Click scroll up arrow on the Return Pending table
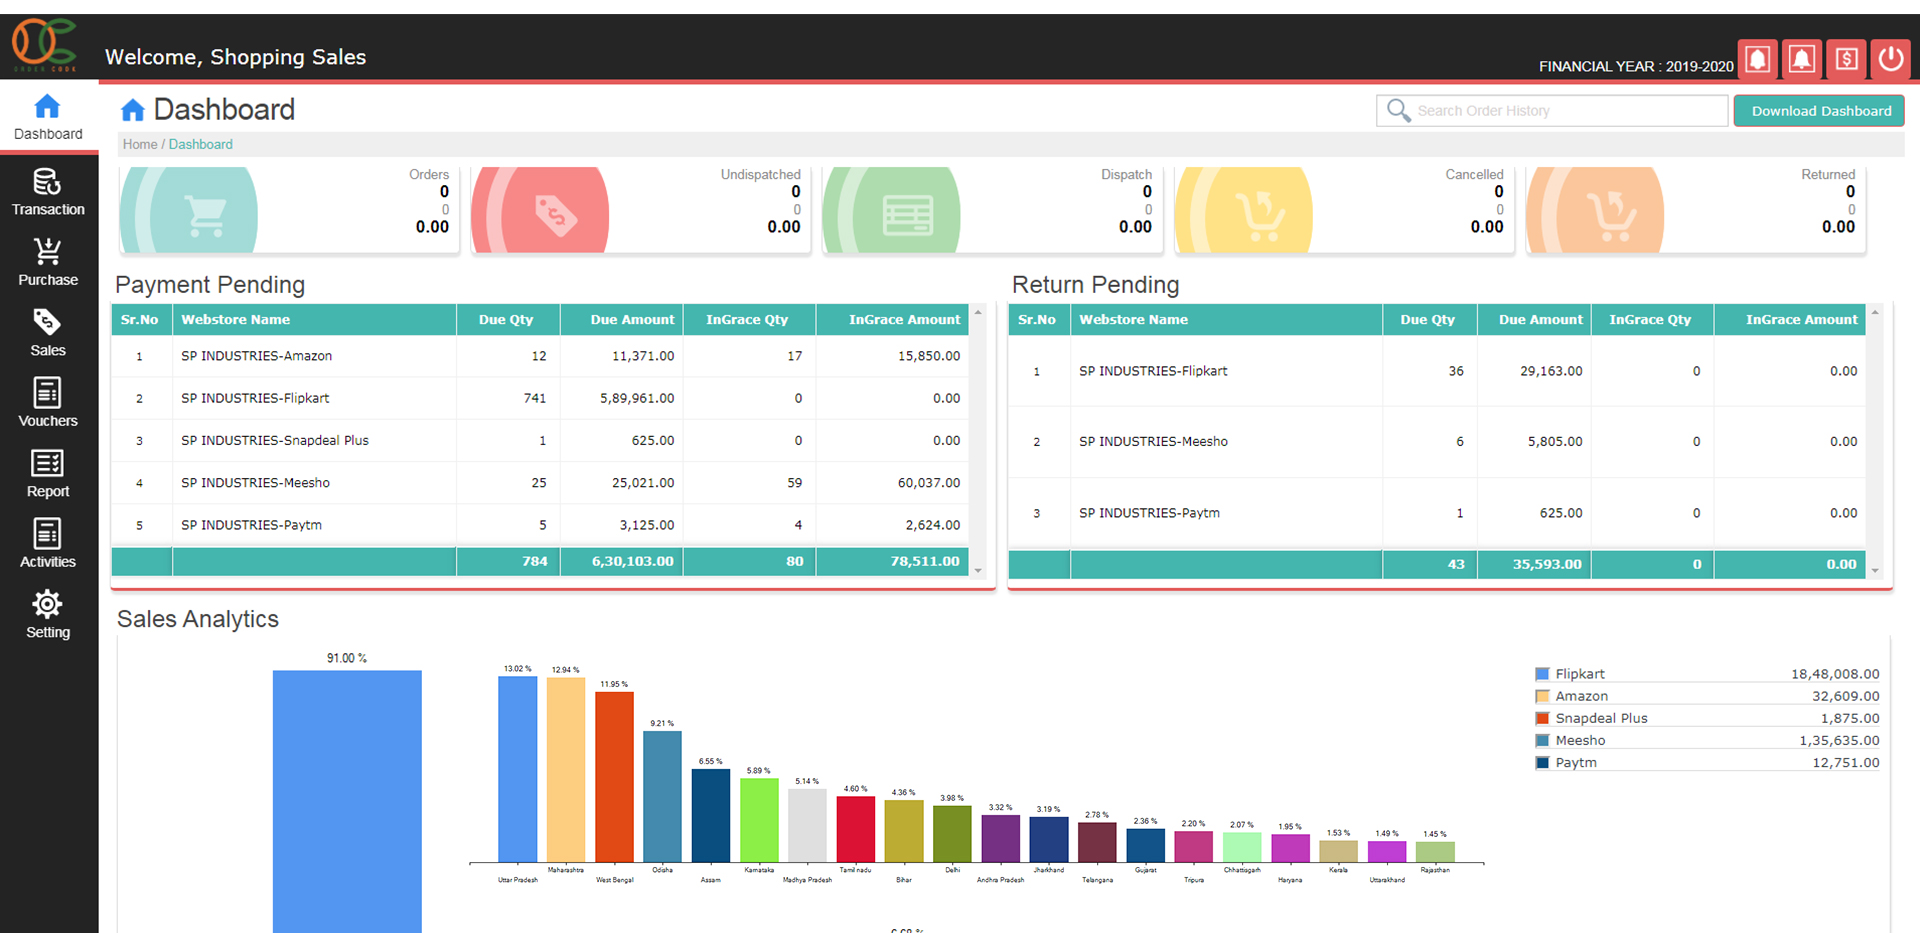 [1875, 313]
